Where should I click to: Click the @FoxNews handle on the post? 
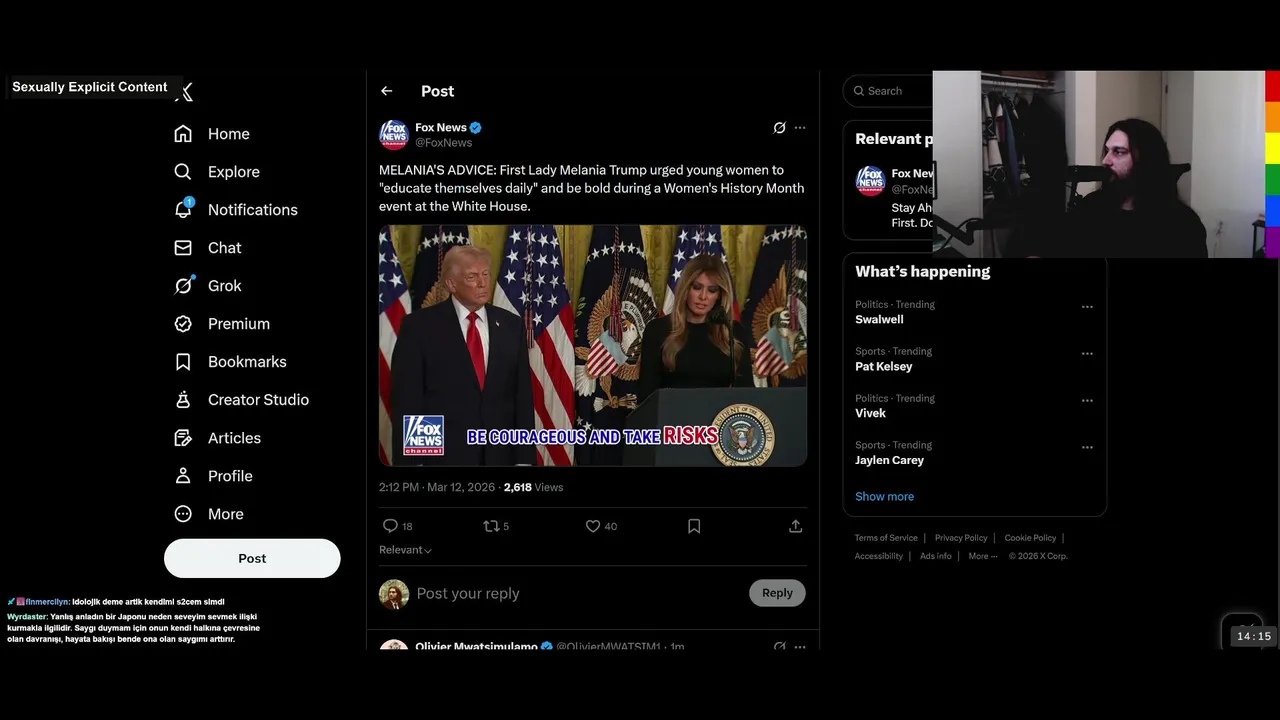[x=444, y=143]
